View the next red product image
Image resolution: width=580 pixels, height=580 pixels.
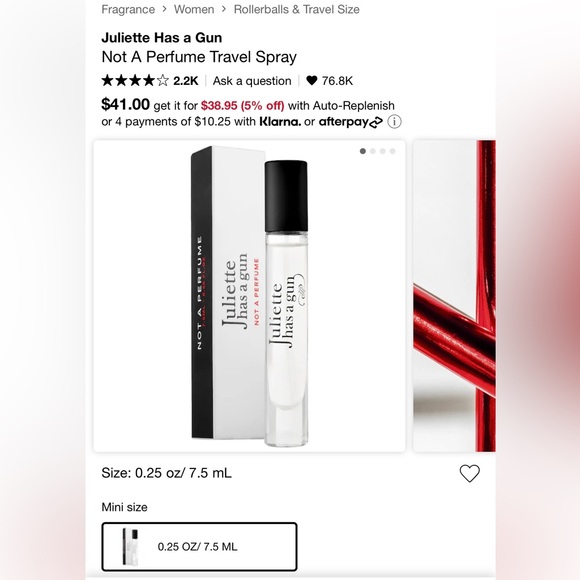point(454,296)
